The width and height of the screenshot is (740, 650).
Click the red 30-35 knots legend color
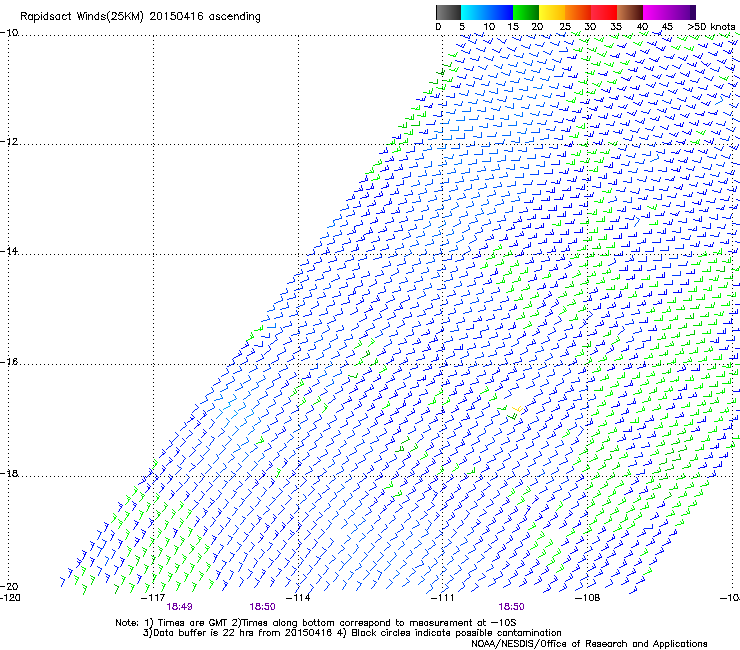604,12
